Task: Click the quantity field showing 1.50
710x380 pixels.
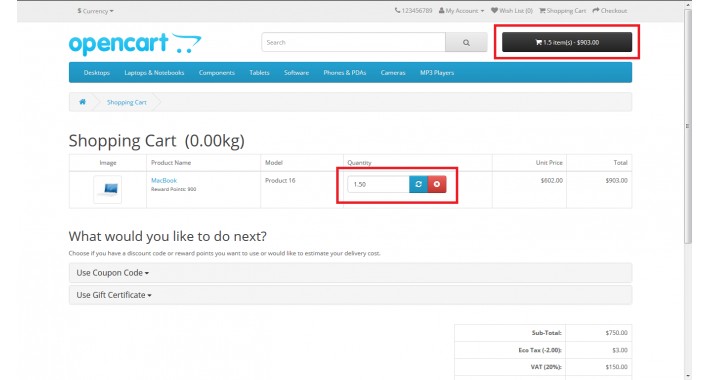Action: pos(379,184)
